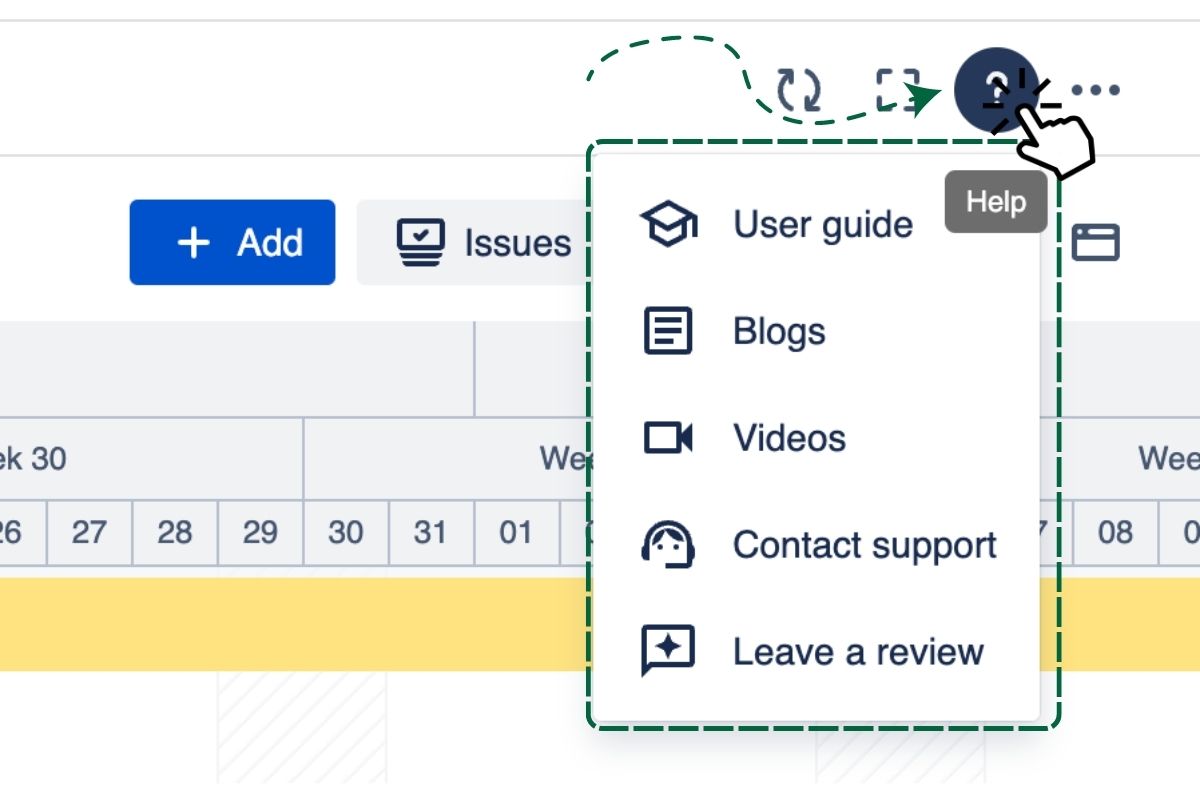Click the review speech bubble icon
The image size is (1200, 800).
coord(667,652)
